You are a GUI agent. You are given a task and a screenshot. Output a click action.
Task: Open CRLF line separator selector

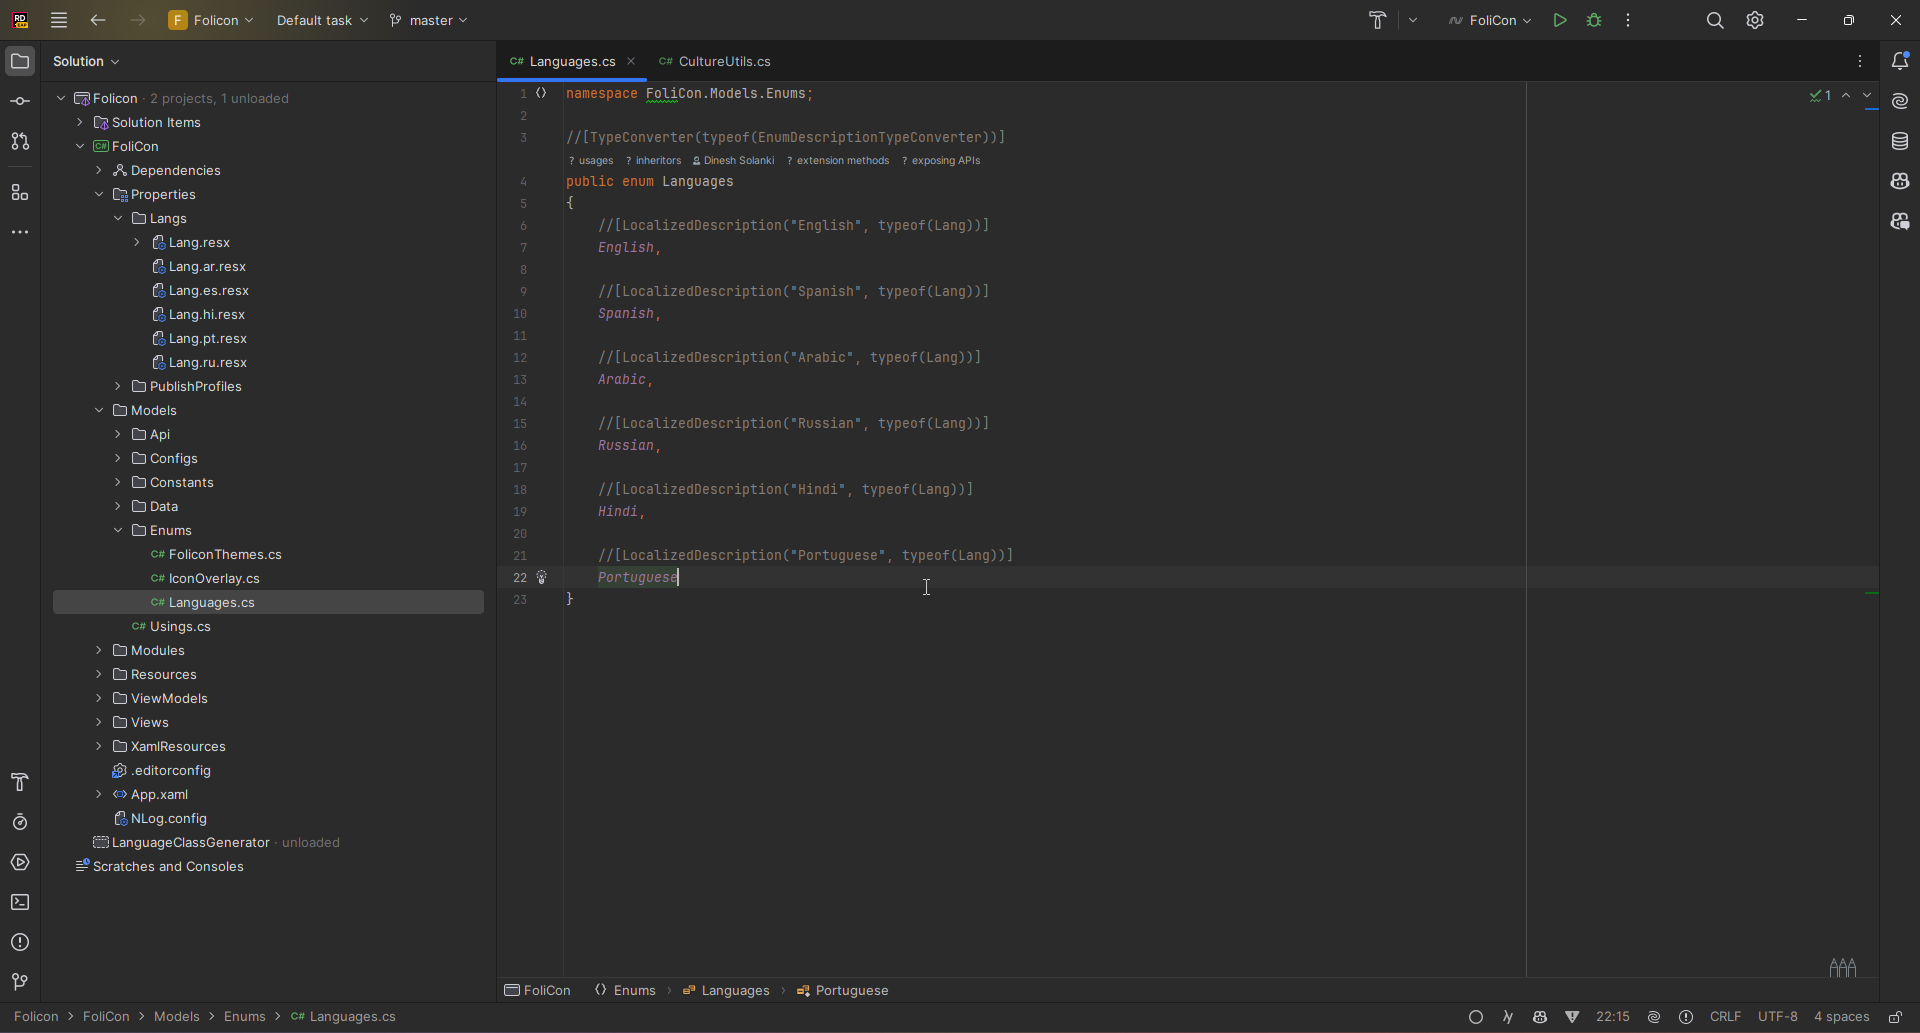pos(1726,1017)
